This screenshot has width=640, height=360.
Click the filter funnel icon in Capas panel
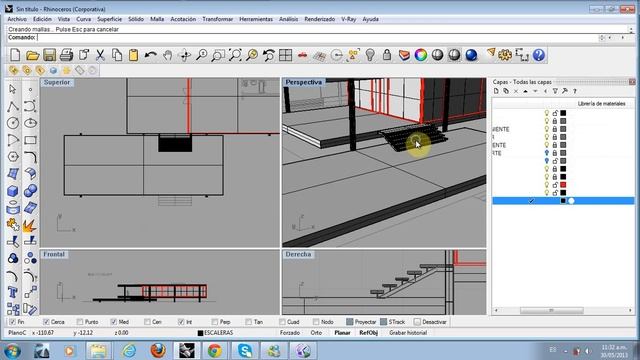[555, 91]
